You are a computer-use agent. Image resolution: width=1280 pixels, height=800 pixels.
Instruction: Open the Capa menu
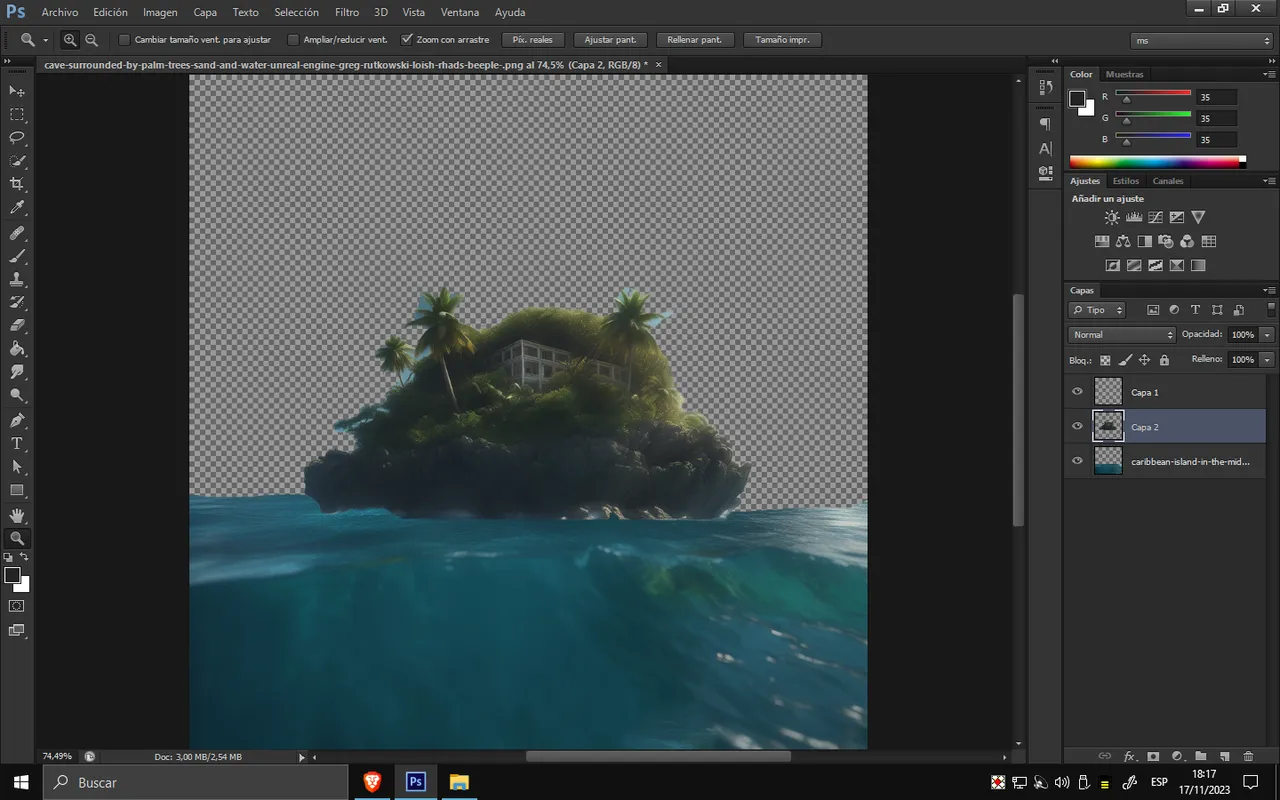pos(205,12)
